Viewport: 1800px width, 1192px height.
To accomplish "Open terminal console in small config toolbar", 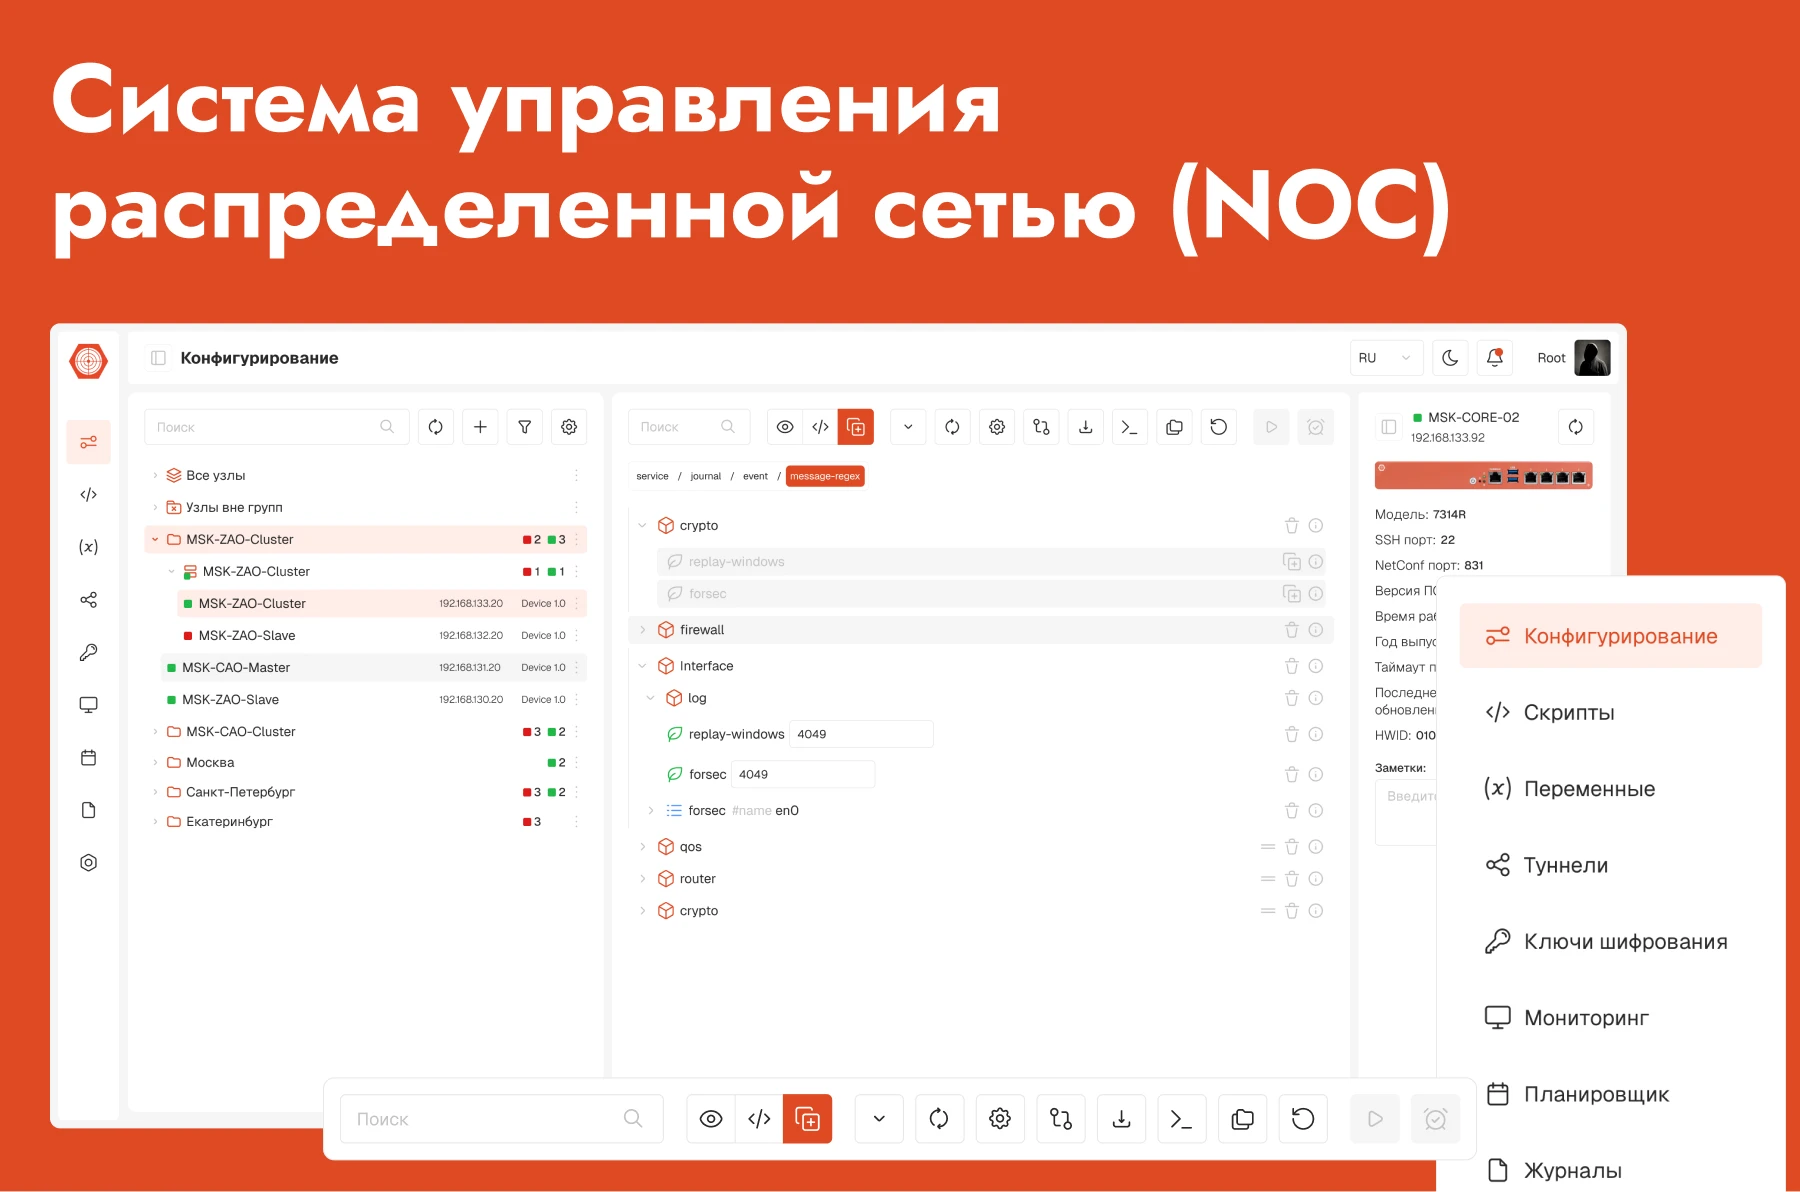I will [1130, 427].
